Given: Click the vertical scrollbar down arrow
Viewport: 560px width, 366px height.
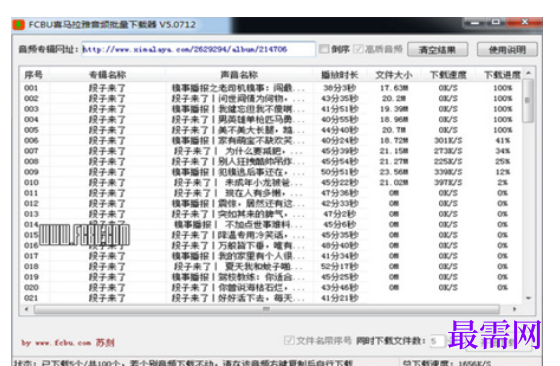Looking at the screenshot, I should [529, 298].
